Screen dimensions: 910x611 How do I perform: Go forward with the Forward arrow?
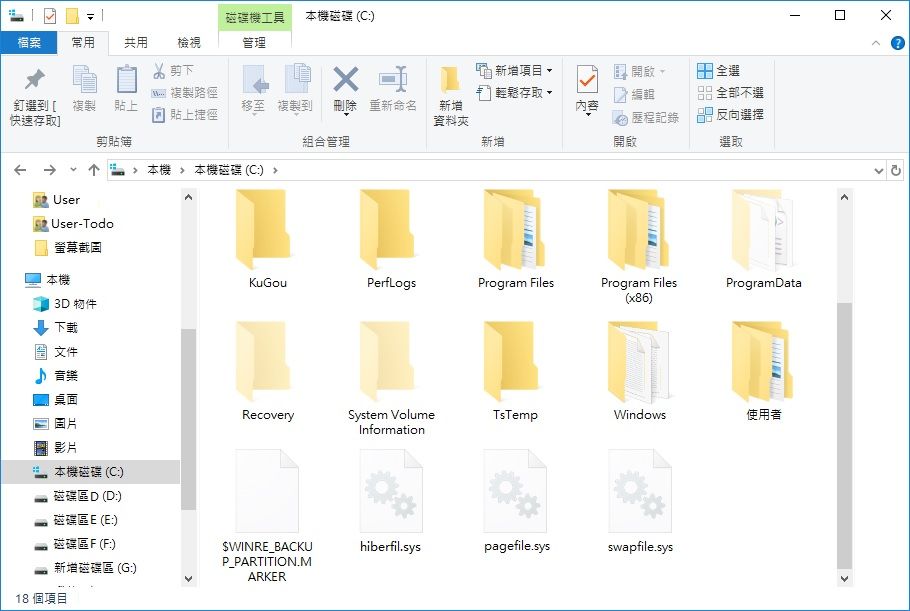point(49,170)
